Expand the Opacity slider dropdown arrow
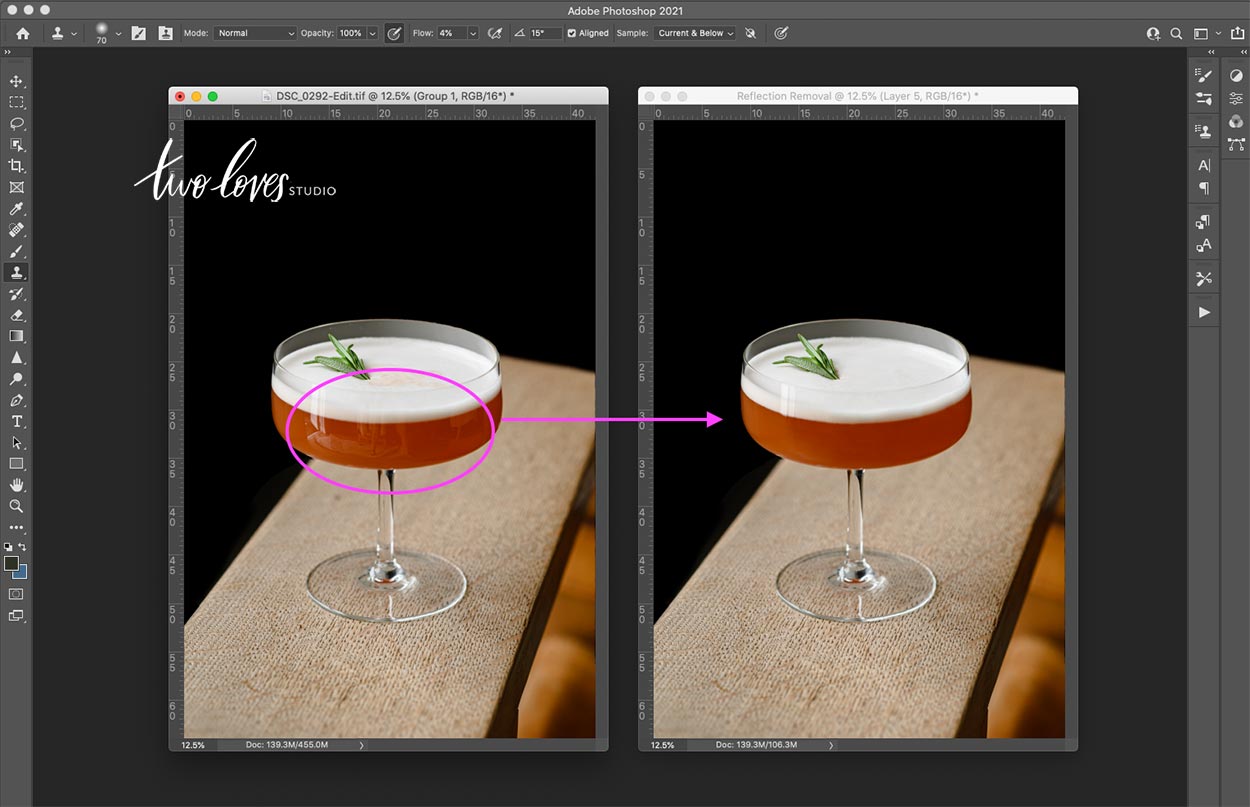Viewport: 1250px width, 807px height. click(372, 33)
